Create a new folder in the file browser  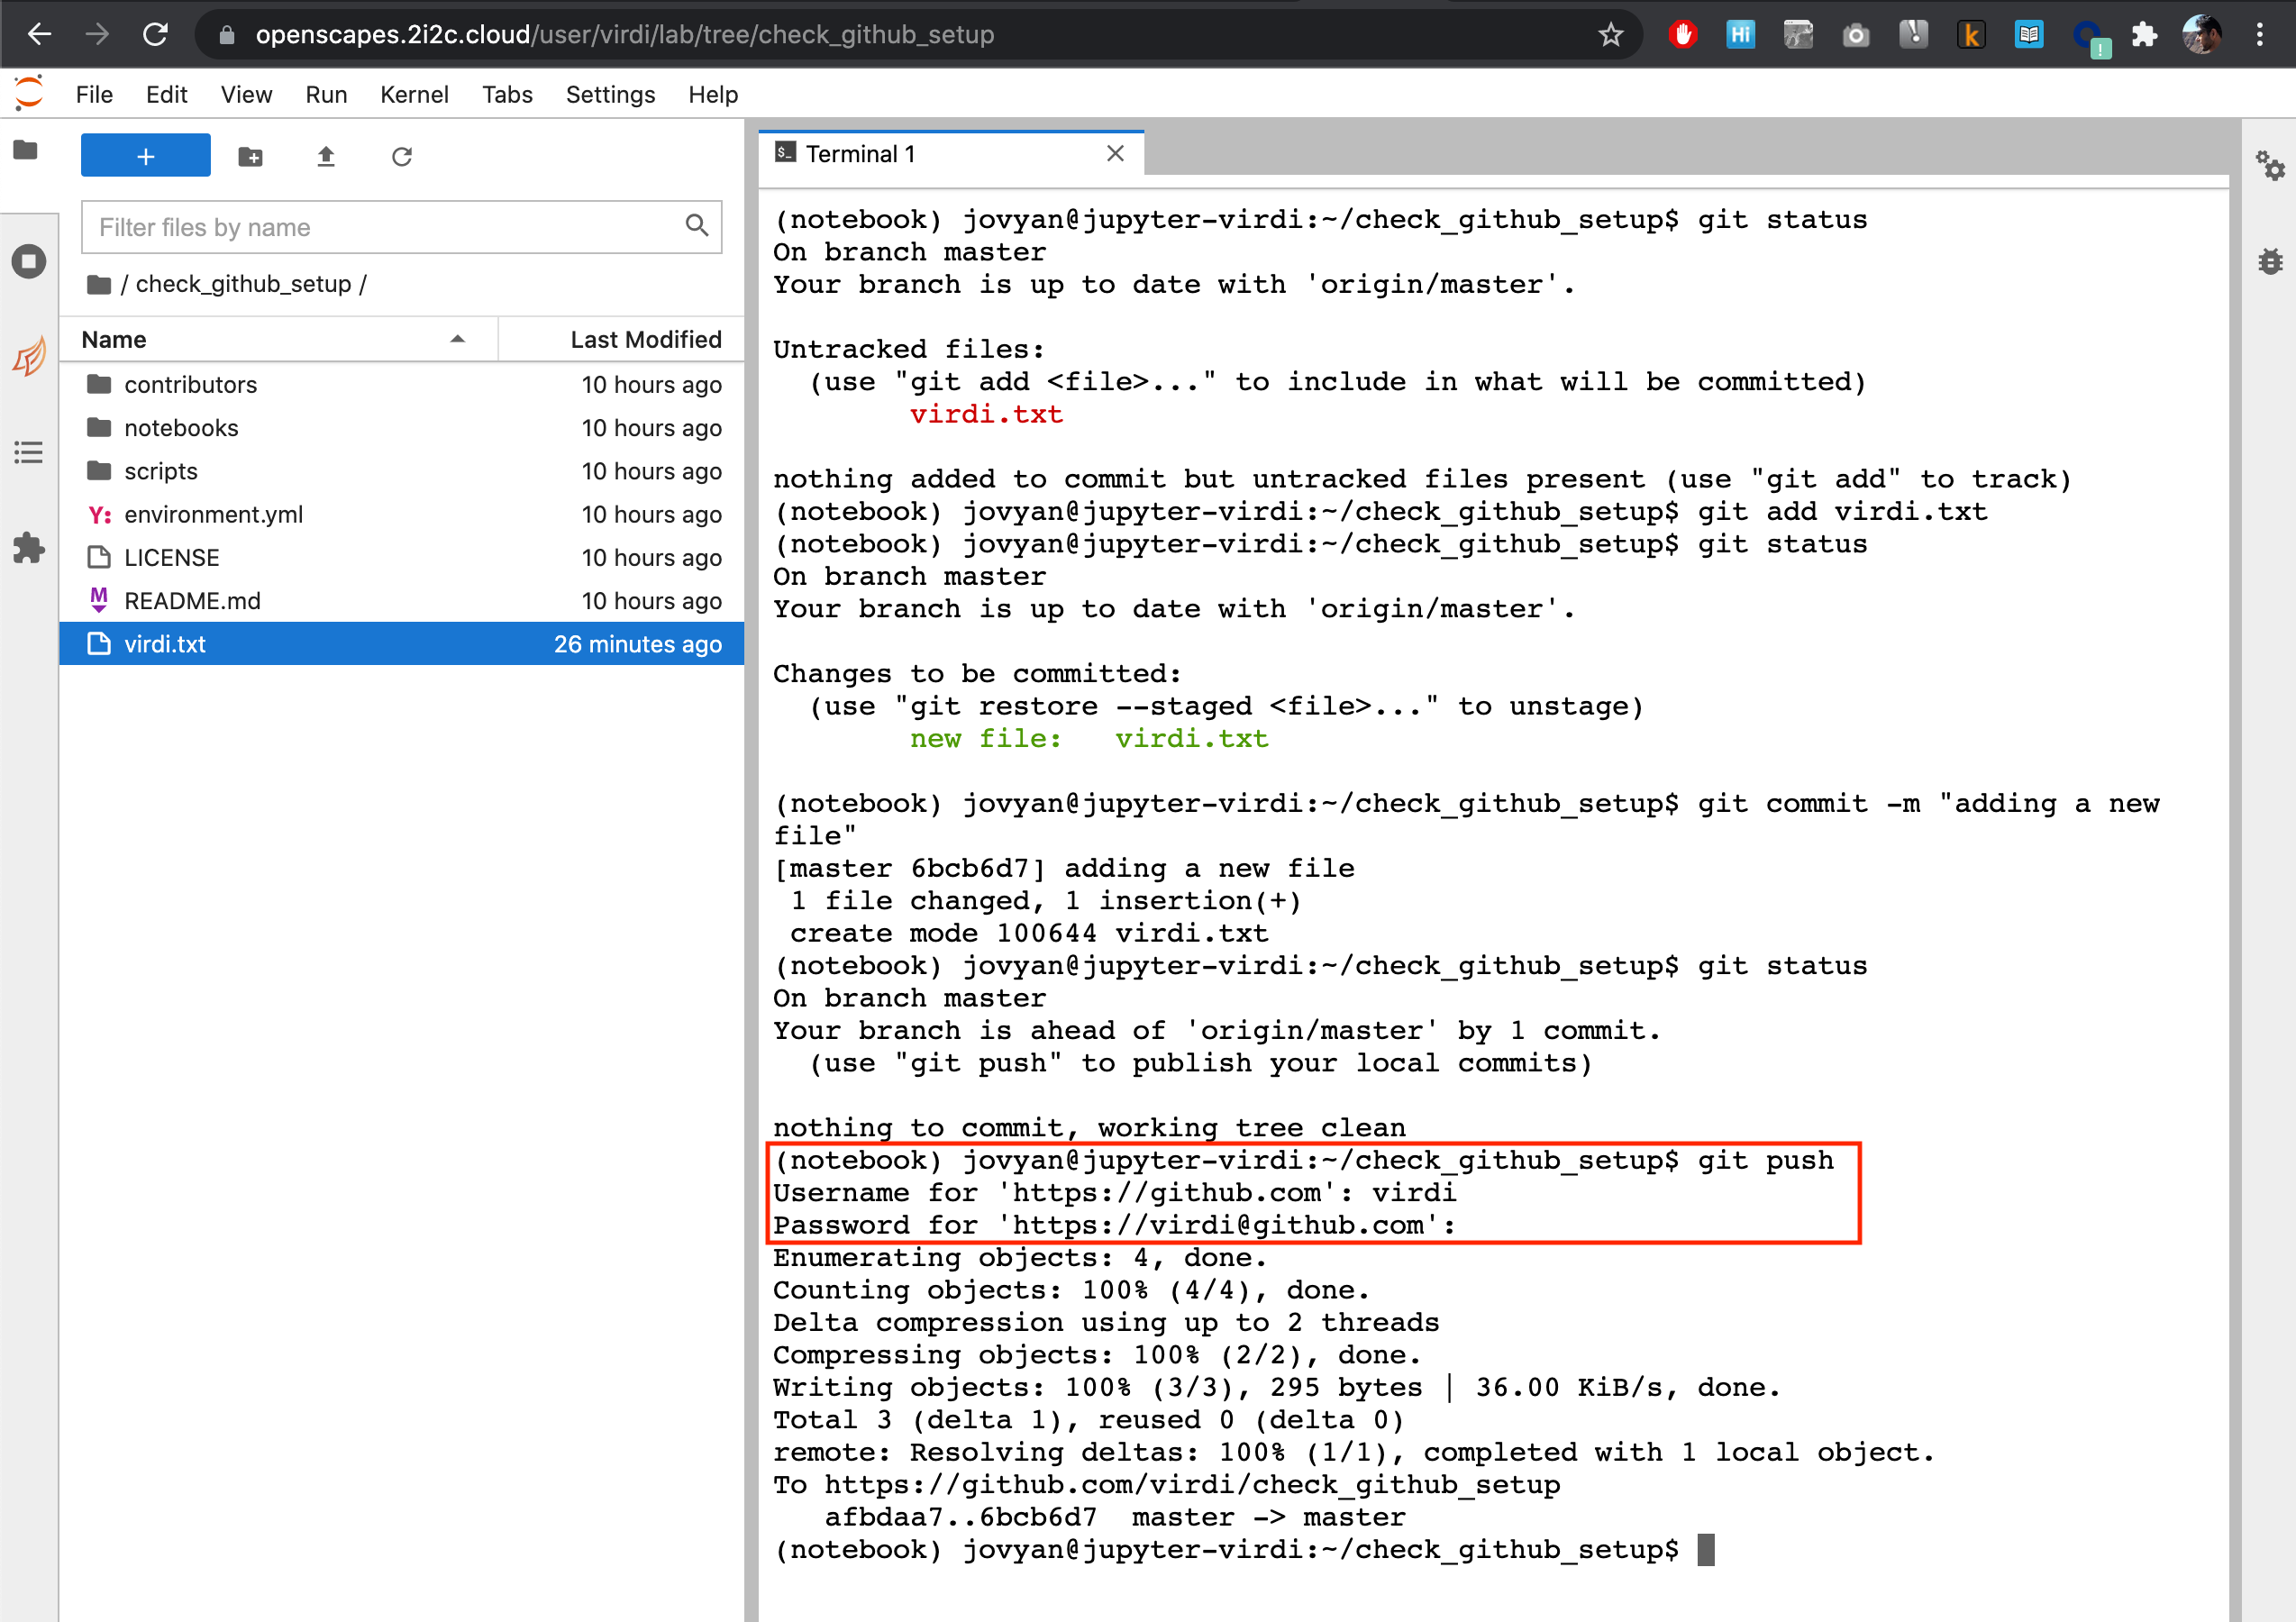pyautogui.click(x=250, y=156)
